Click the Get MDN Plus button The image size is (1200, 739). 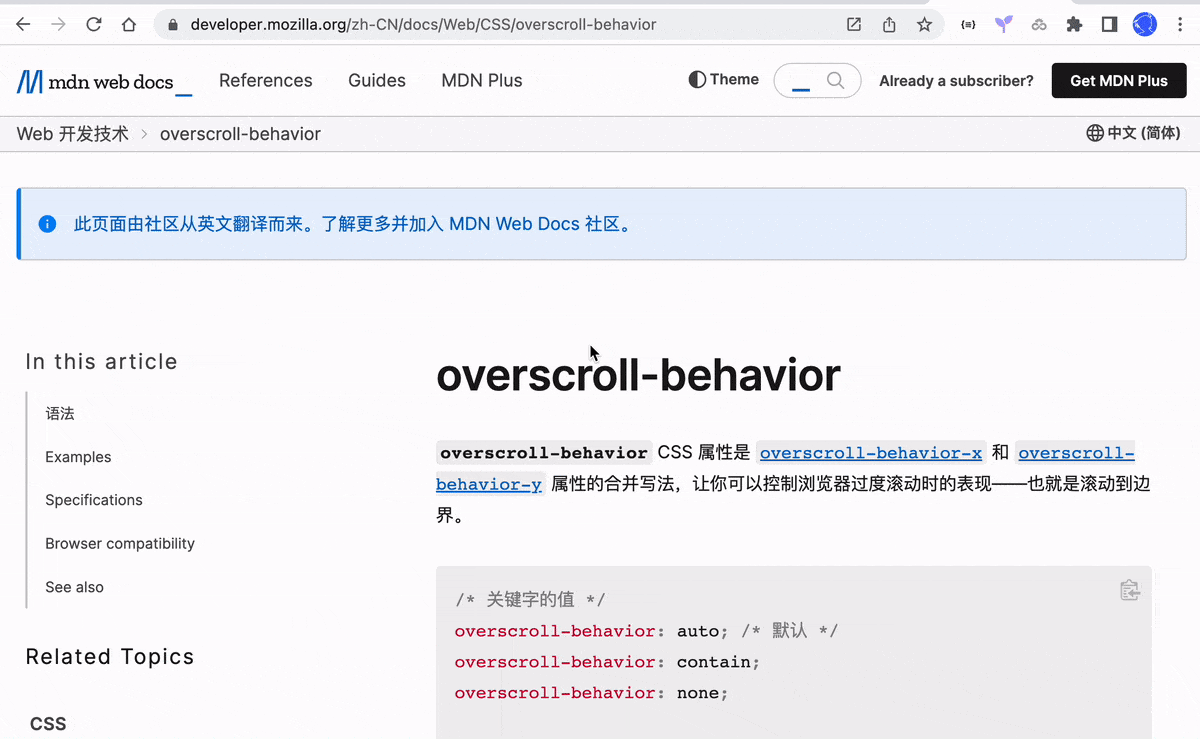pyautogui.click(x=1119, y=81)
